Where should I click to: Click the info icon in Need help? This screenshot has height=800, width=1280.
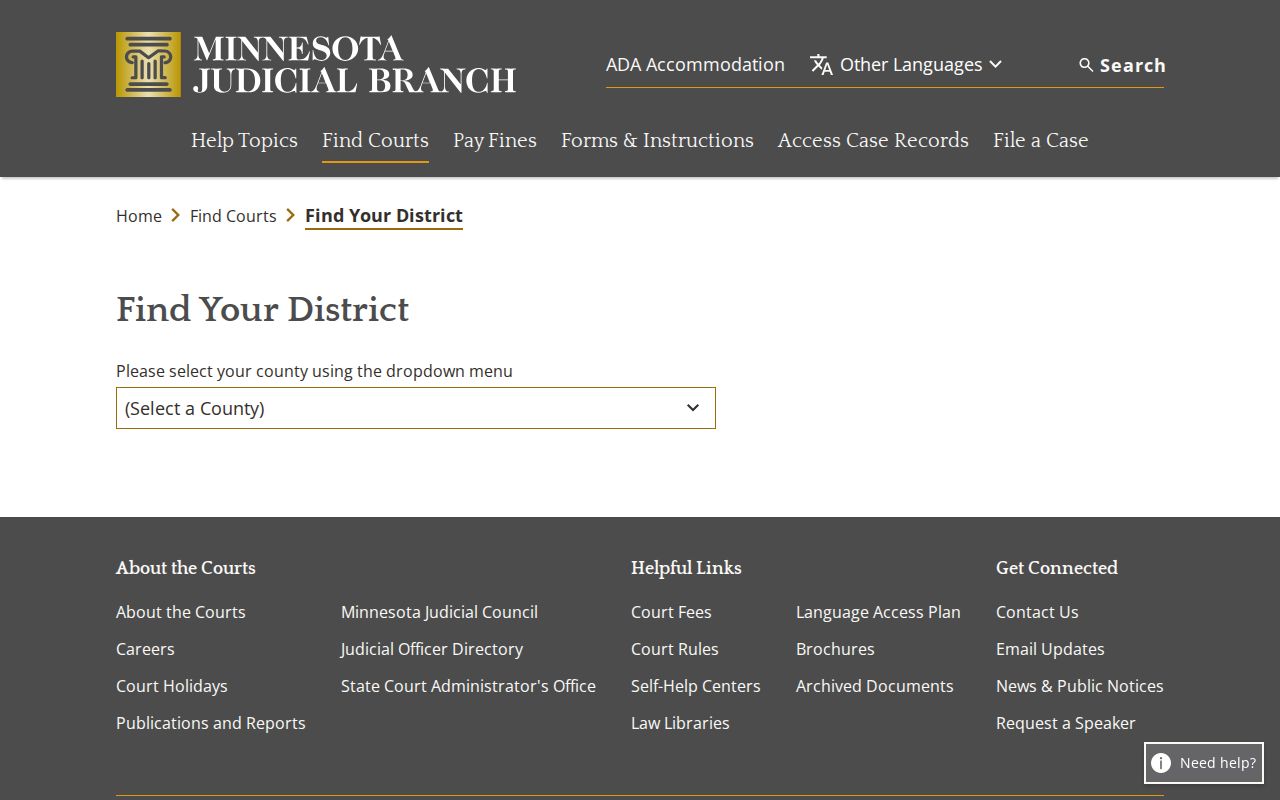click(x=1161, y=763)
